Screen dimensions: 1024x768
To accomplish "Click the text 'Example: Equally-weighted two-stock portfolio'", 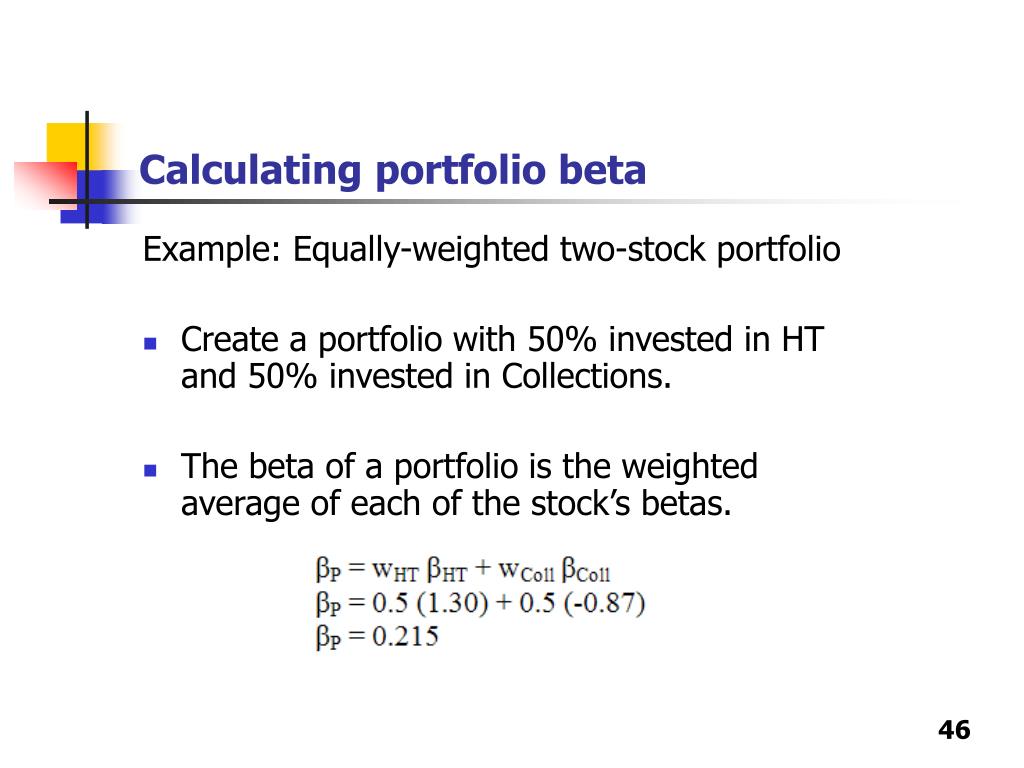I will click(491, 249).
